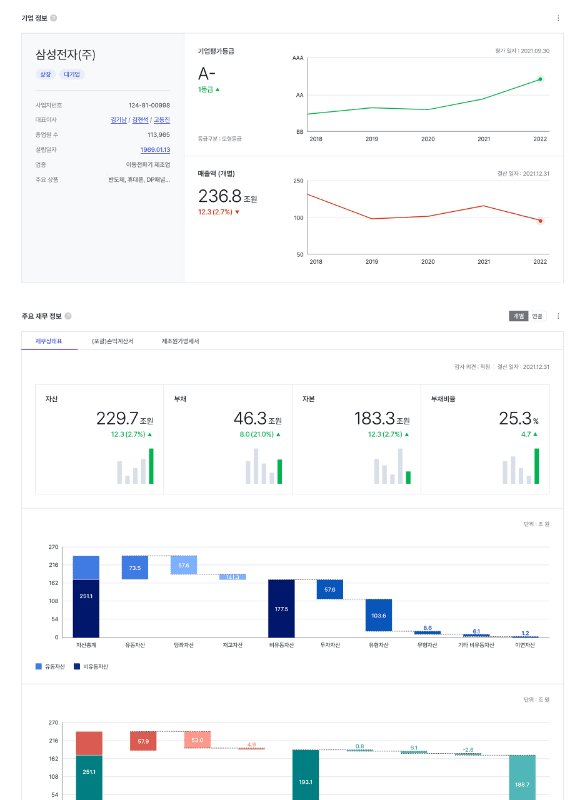Click establishment date link 1969.01.13
This screenshot has height=800, width=585.
pos(156,149)
